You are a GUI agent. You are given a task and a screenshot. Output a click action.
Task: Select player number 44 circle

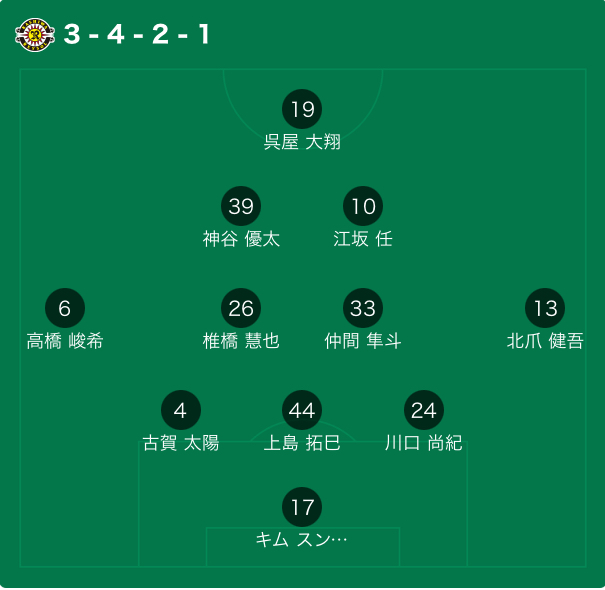tap(302, 410)
